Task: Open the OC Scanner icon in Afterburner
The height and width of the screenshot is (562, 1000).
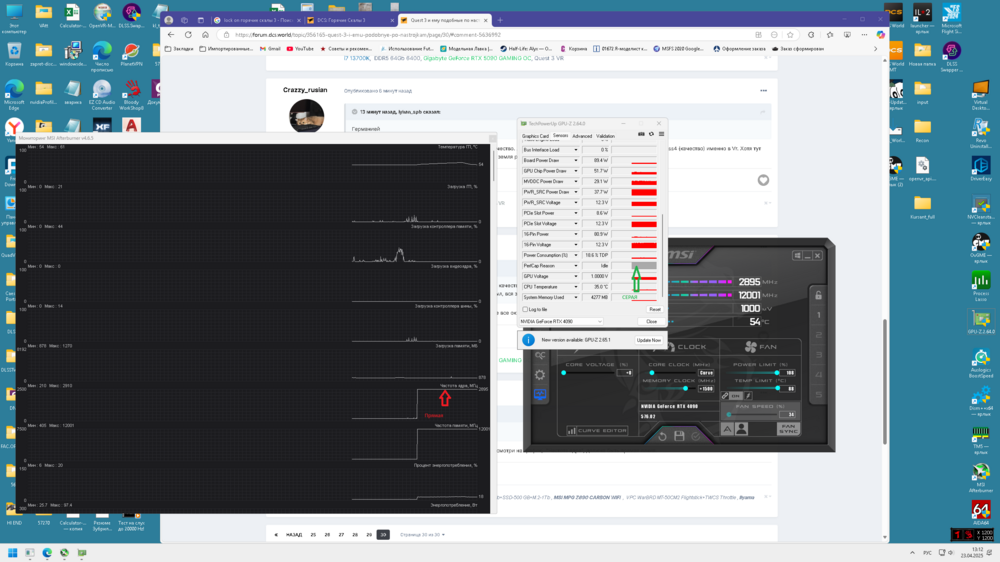Action: tap(540, 355)
